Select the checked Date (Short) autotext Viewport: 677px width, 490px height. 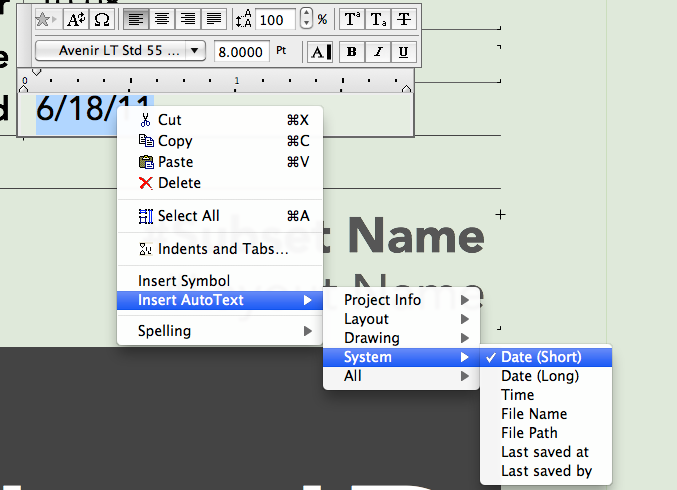546,357
